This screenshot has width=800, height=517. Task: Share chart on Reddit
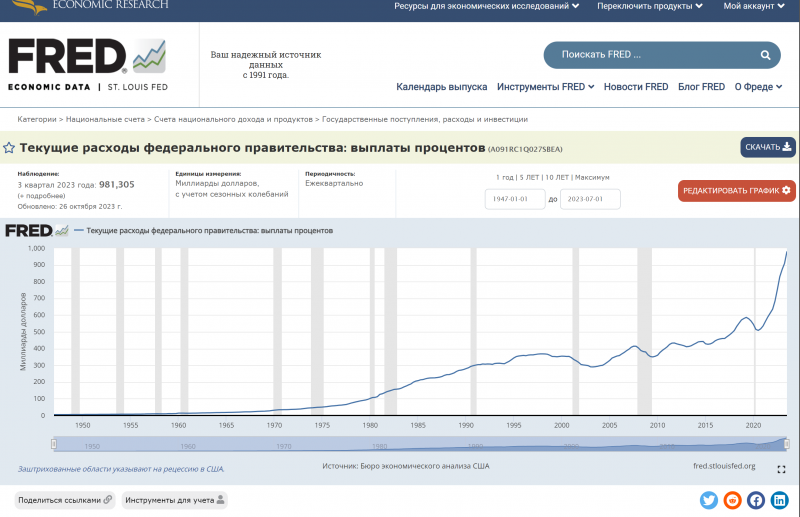click(733, 500)
